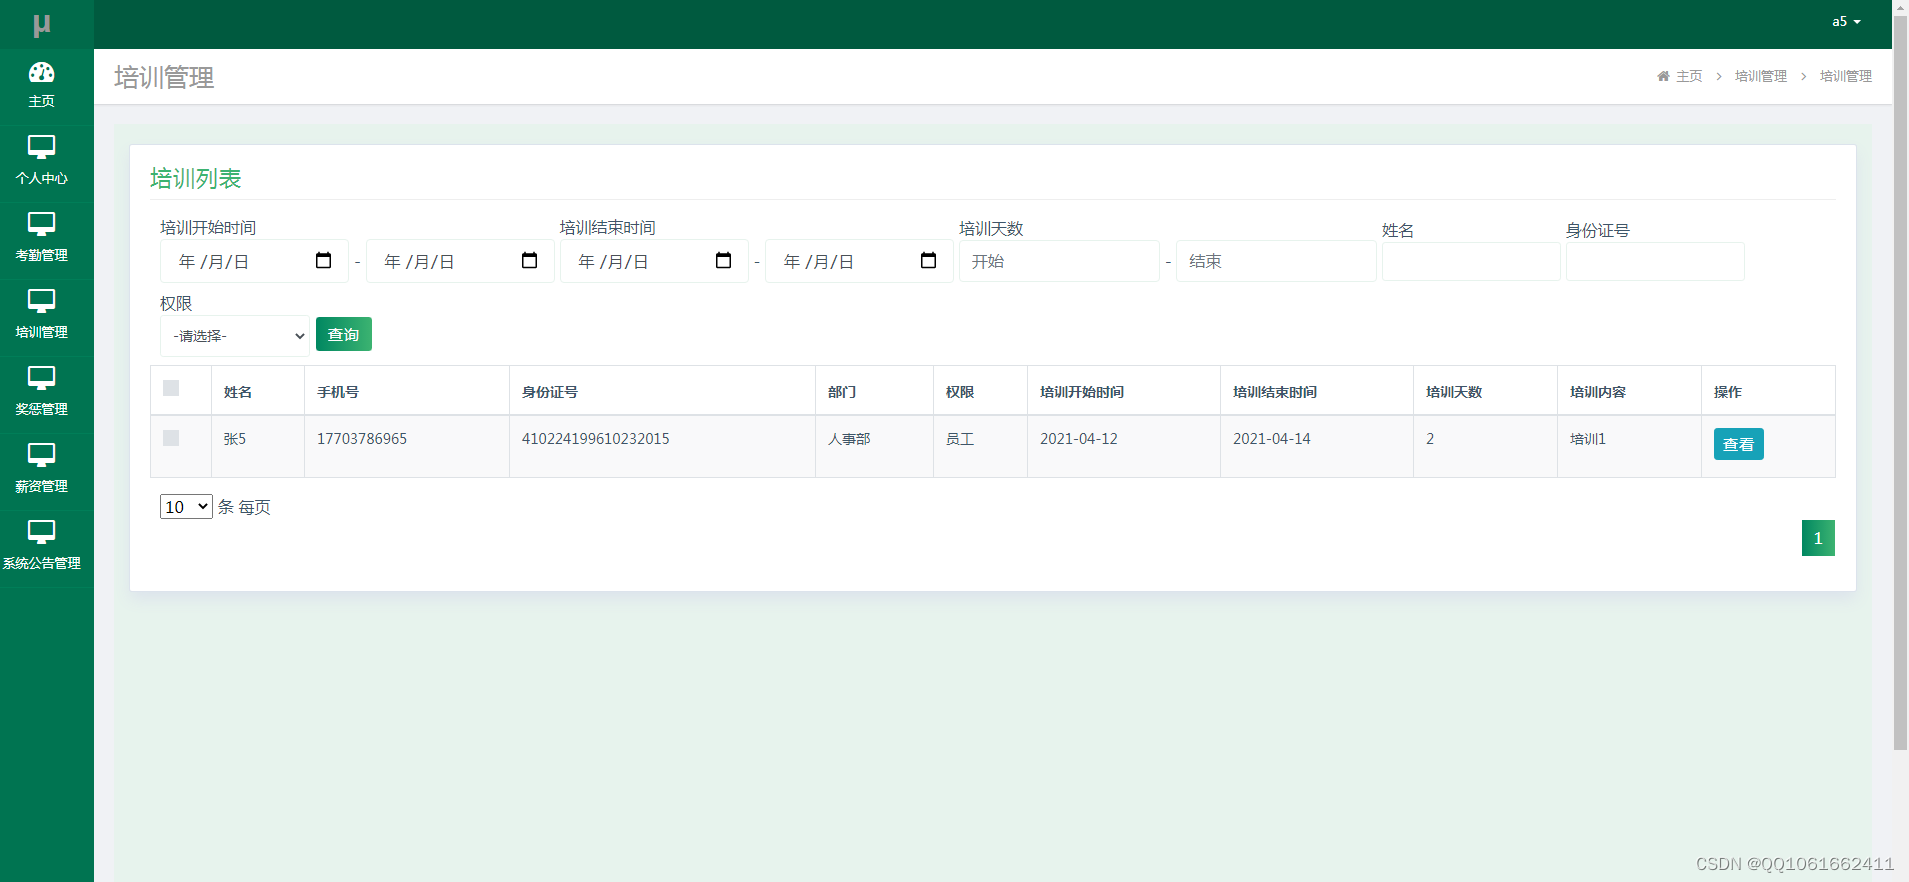1909x882 pixels.
Task: Open calendar picker on last 培训结束时间 field
Action: tap(928, 260)
